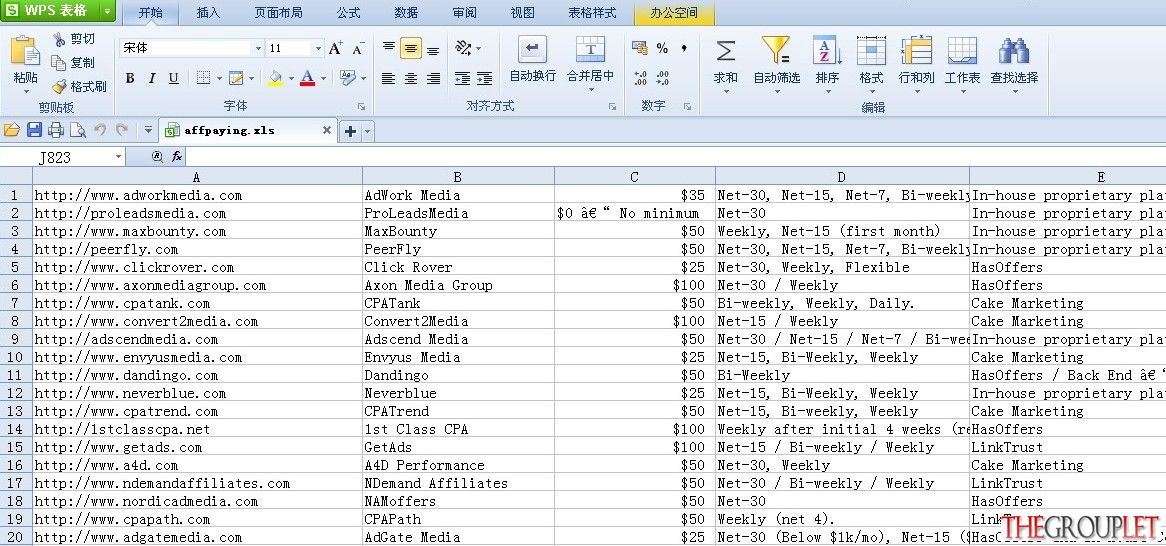Add a new document with plus button
The width and height of the screenshot is (1166, 546).
click(350, 131)
